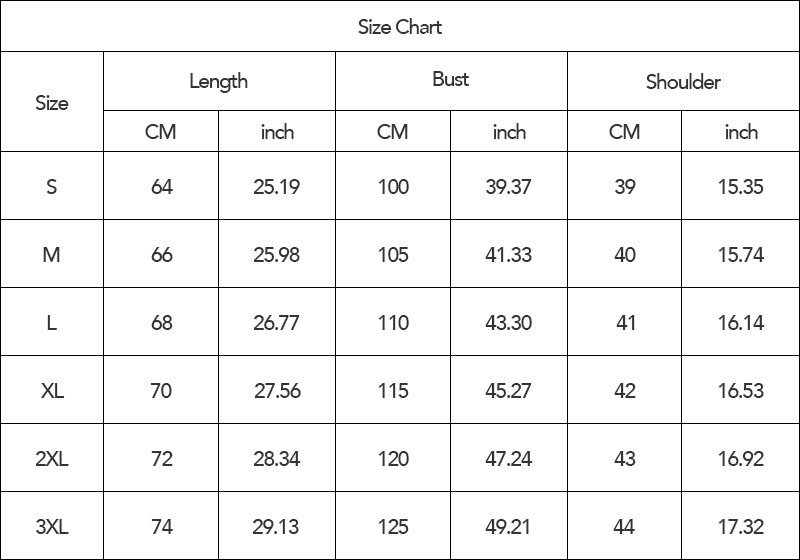Select the Shoulder column header
Image resolution: width=800 pixels, height=560 pixels.
(x=683, y=82)
